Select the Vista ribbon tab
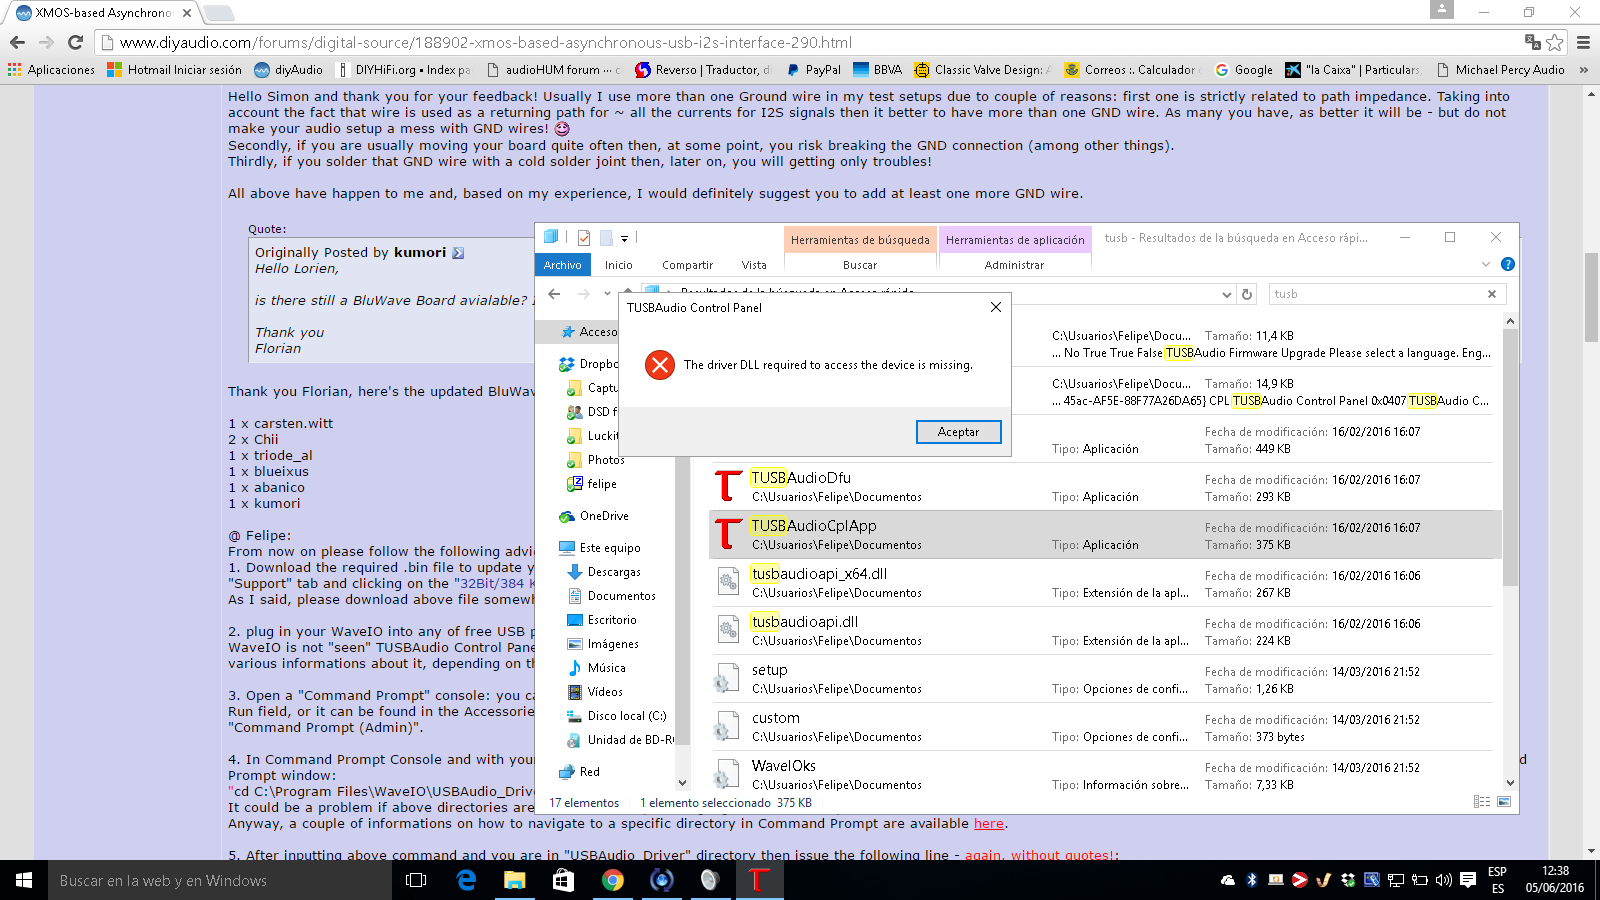Viewport: 1600px width, 900px height. pyautogui.click(x=754, y=265)
